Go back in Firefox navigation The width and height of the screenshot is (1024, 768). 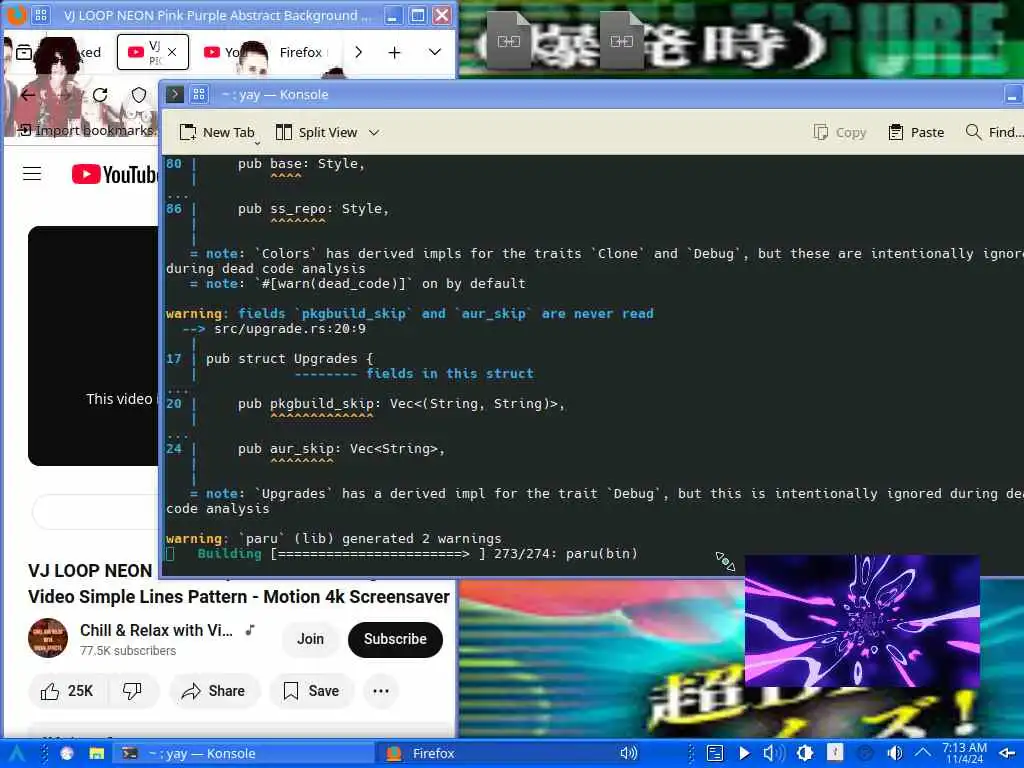(27, 95)
